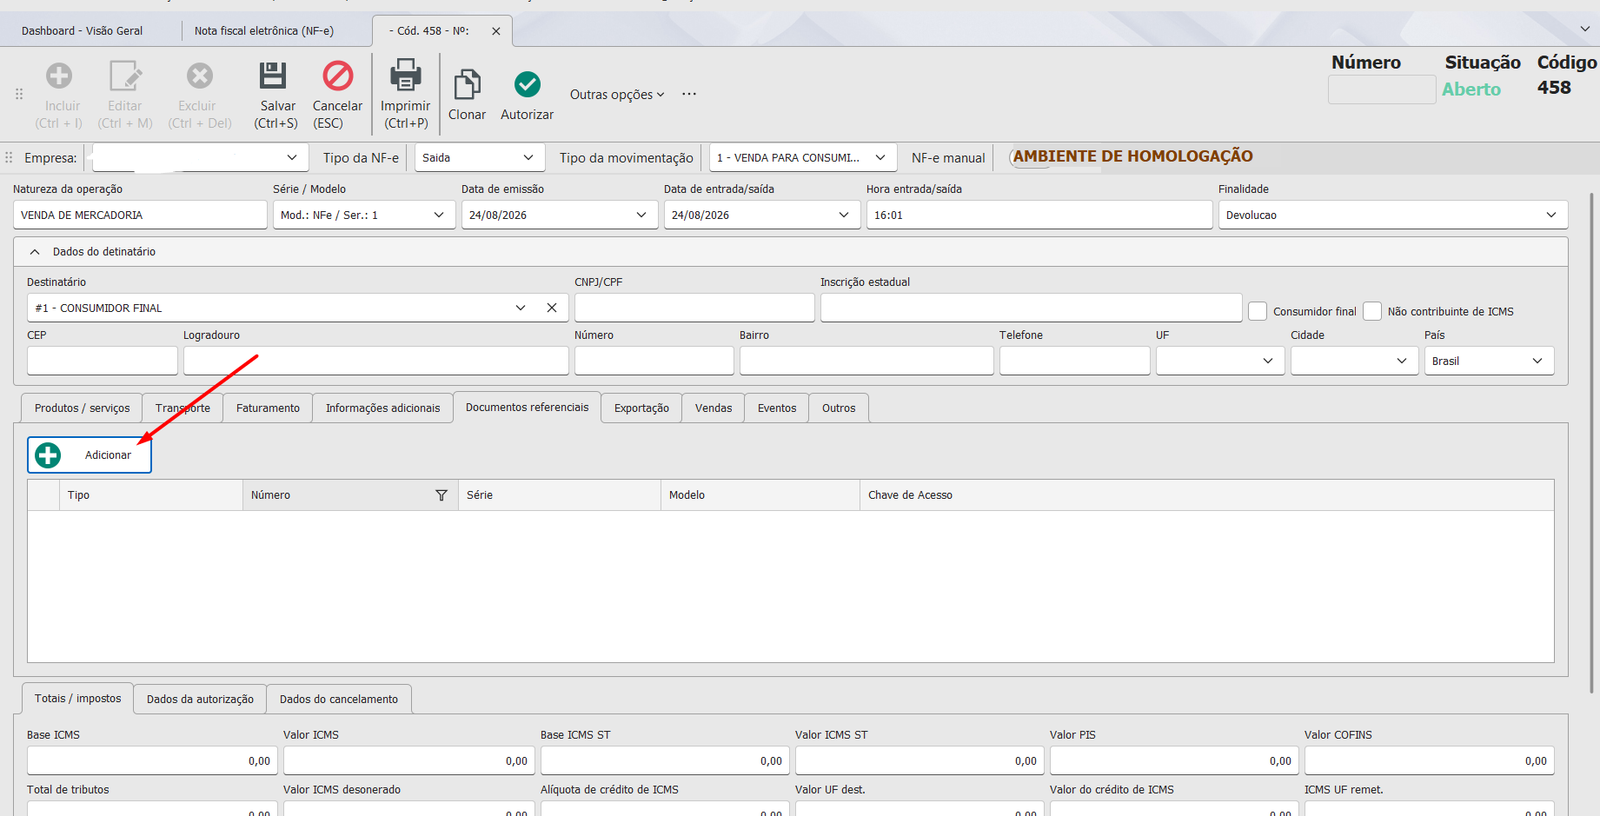The image size is (1600, 816).
Task: Open the País dropdown
Action: (1537, 361)
